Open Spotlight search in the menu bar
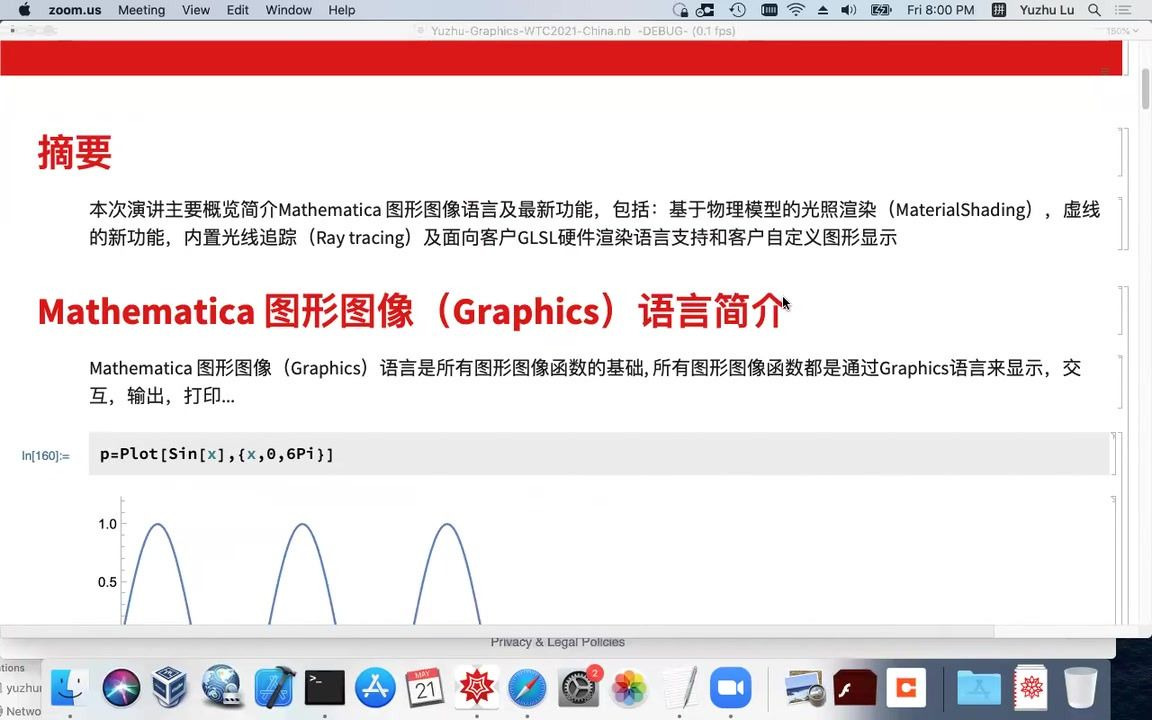1152x720 pixels. (1094, 10)
